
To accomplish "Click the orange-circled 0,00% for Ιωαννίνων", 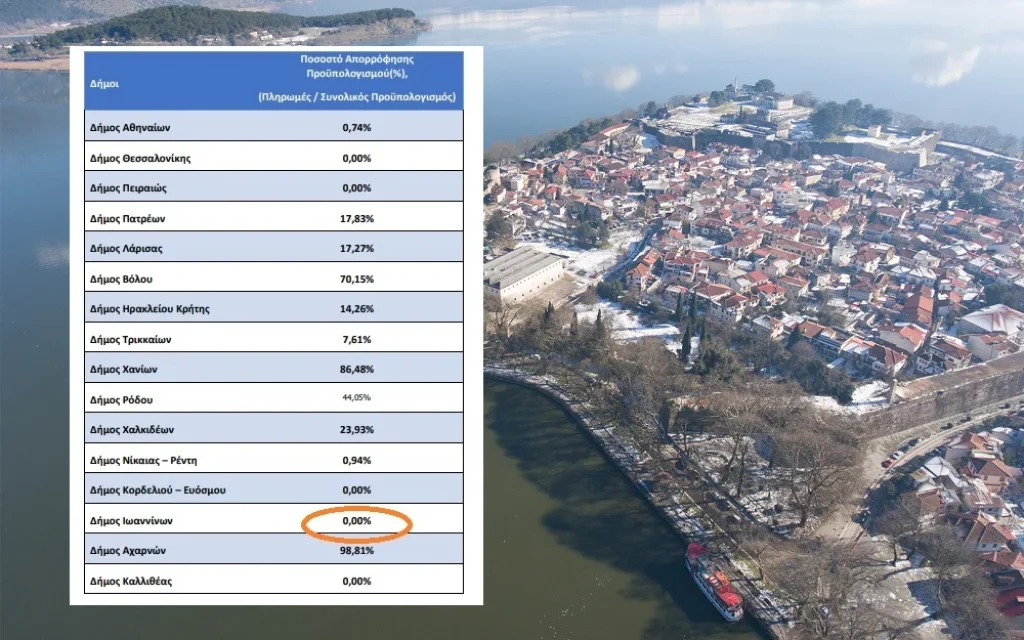I will 358,519.
